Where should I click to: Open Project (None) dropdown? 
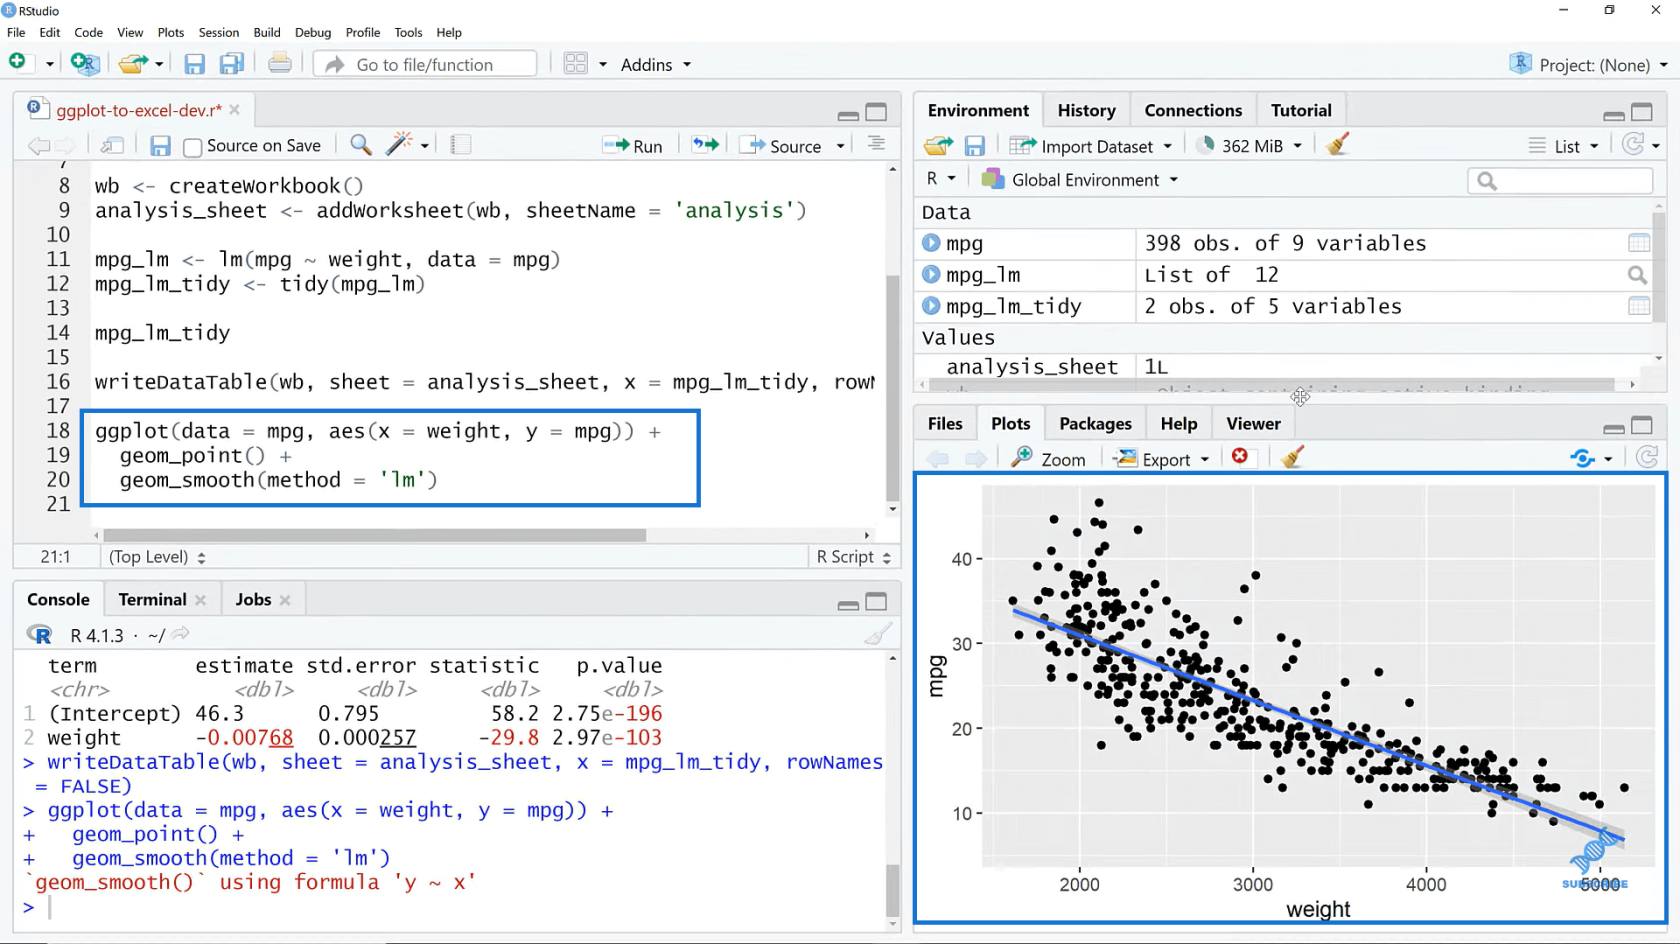tap(1588, 64)
